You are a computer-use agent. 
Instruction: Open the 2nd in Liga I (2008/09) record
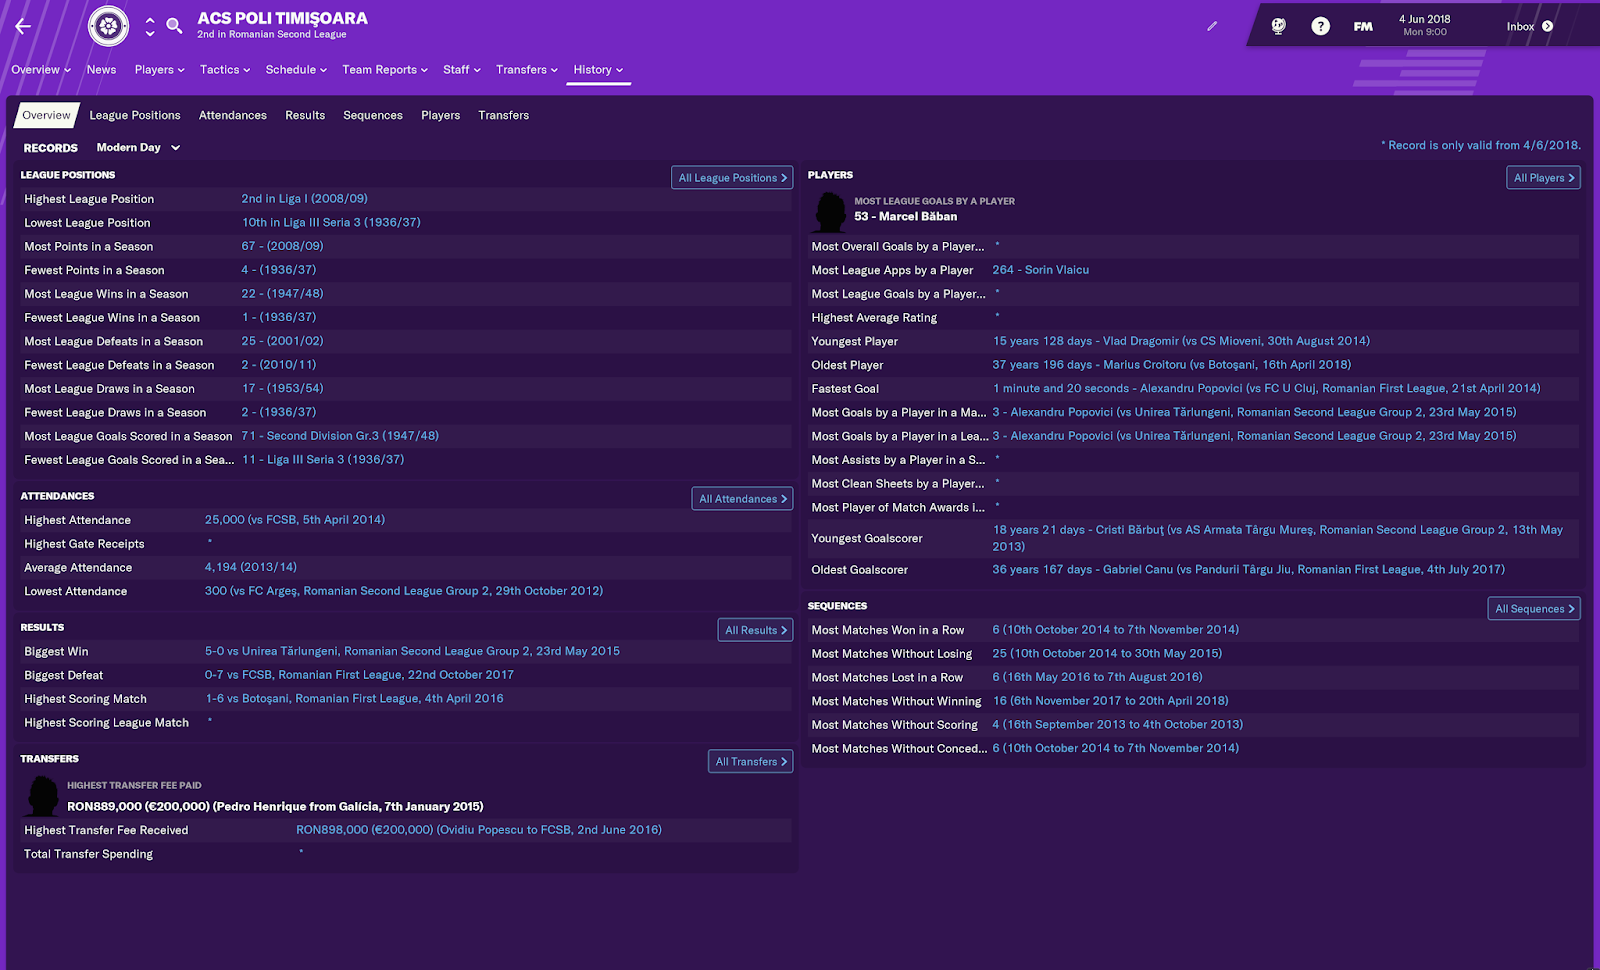click(x=305, y=199)
